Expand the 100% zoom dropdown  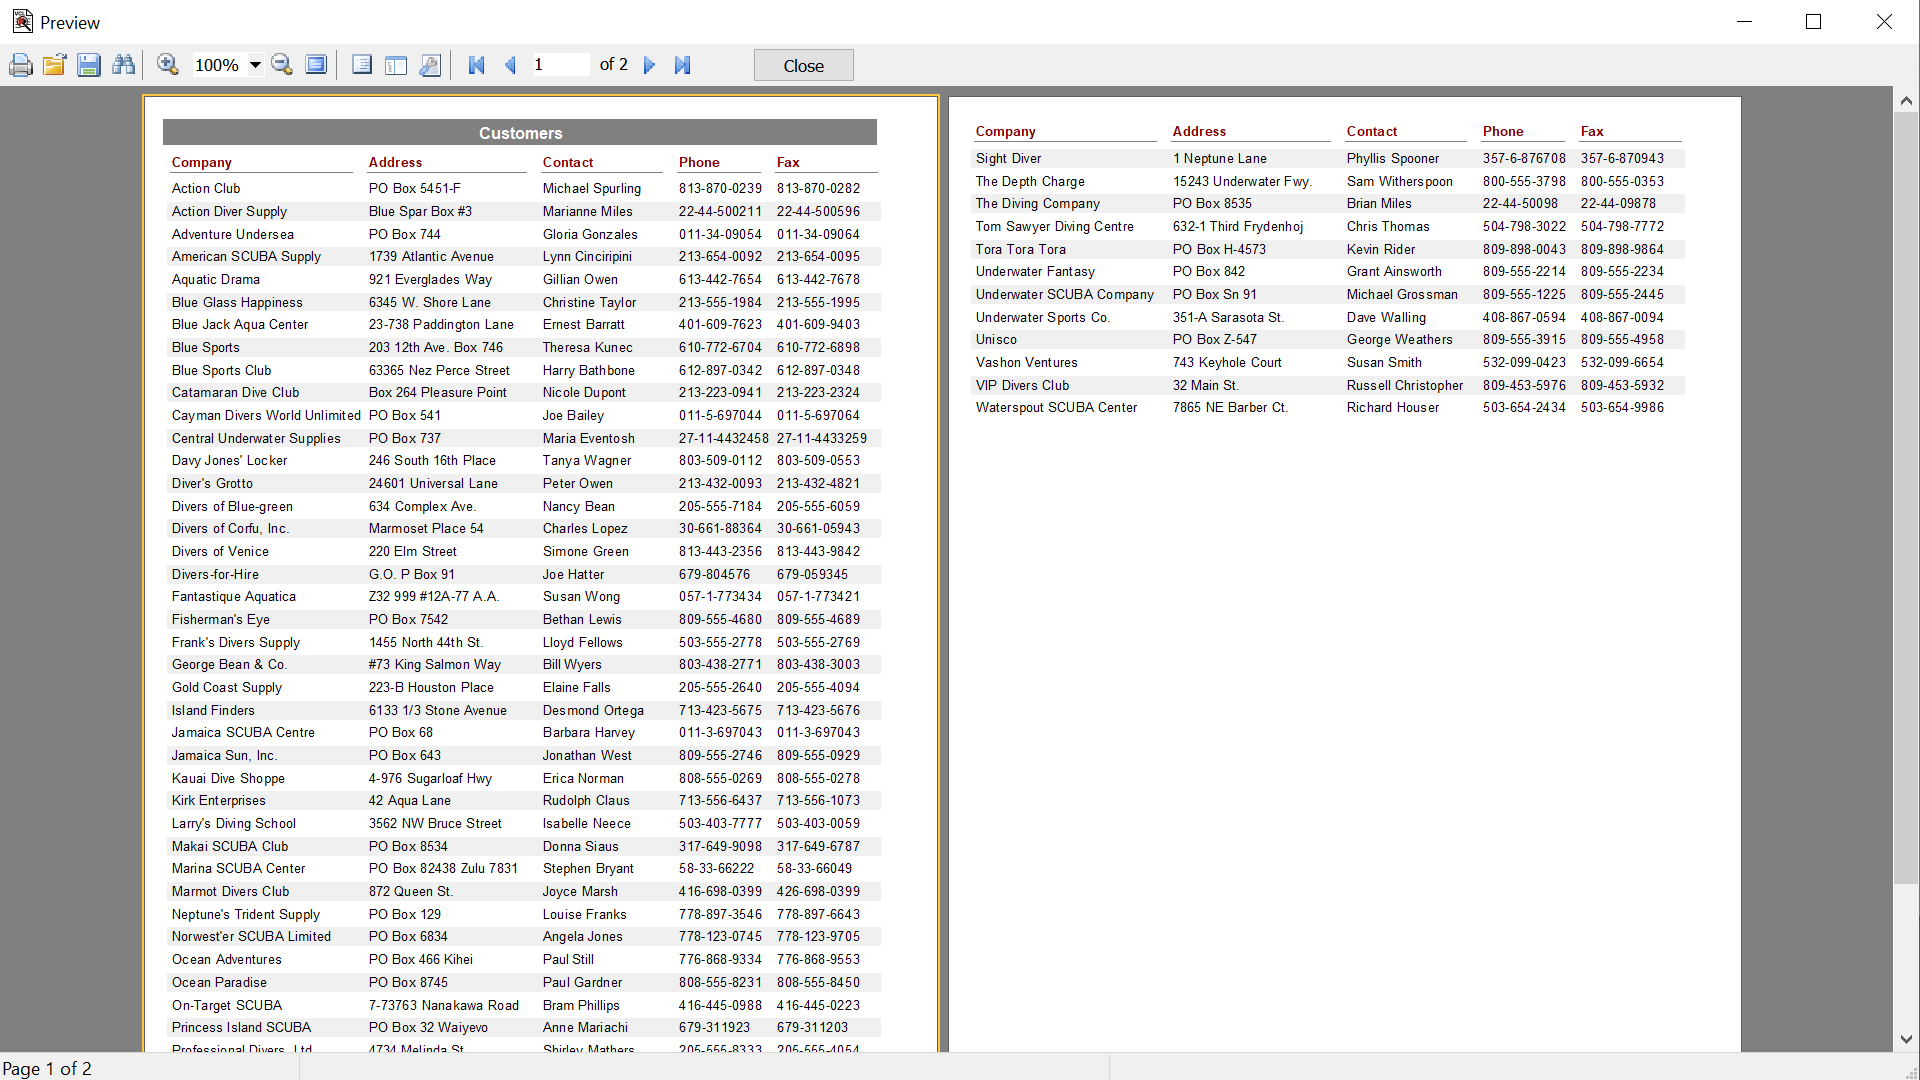pyautogui.click(x=256, y=65)
